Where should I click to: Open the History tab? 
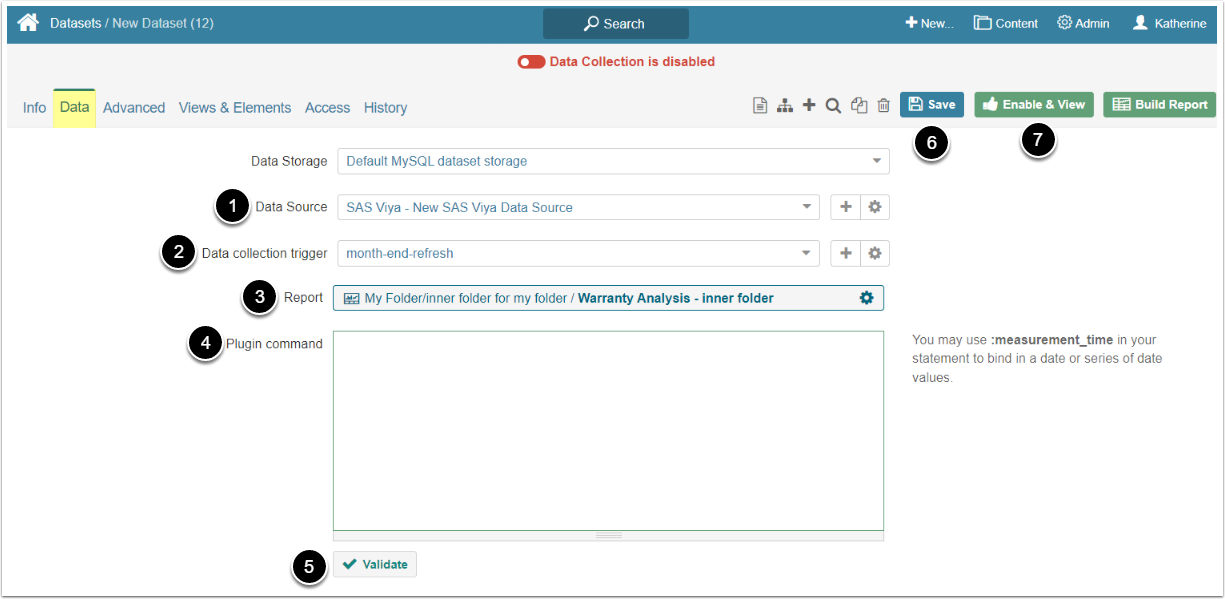[x=385, y=108]
